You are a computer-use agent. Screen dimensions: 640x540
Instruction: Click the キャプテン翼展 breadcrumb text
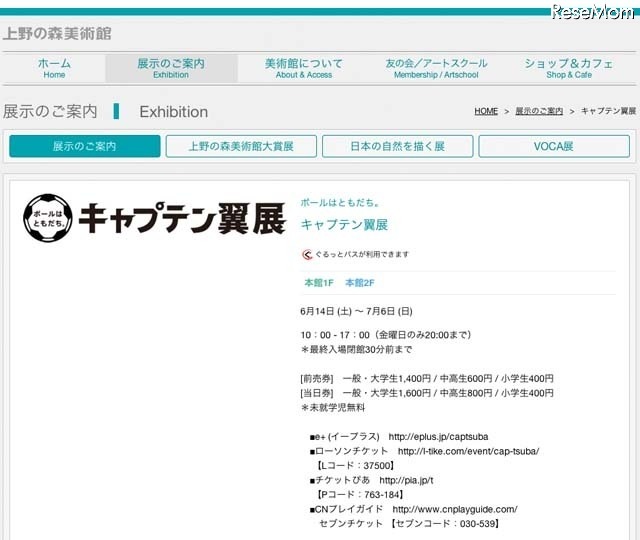609,111
